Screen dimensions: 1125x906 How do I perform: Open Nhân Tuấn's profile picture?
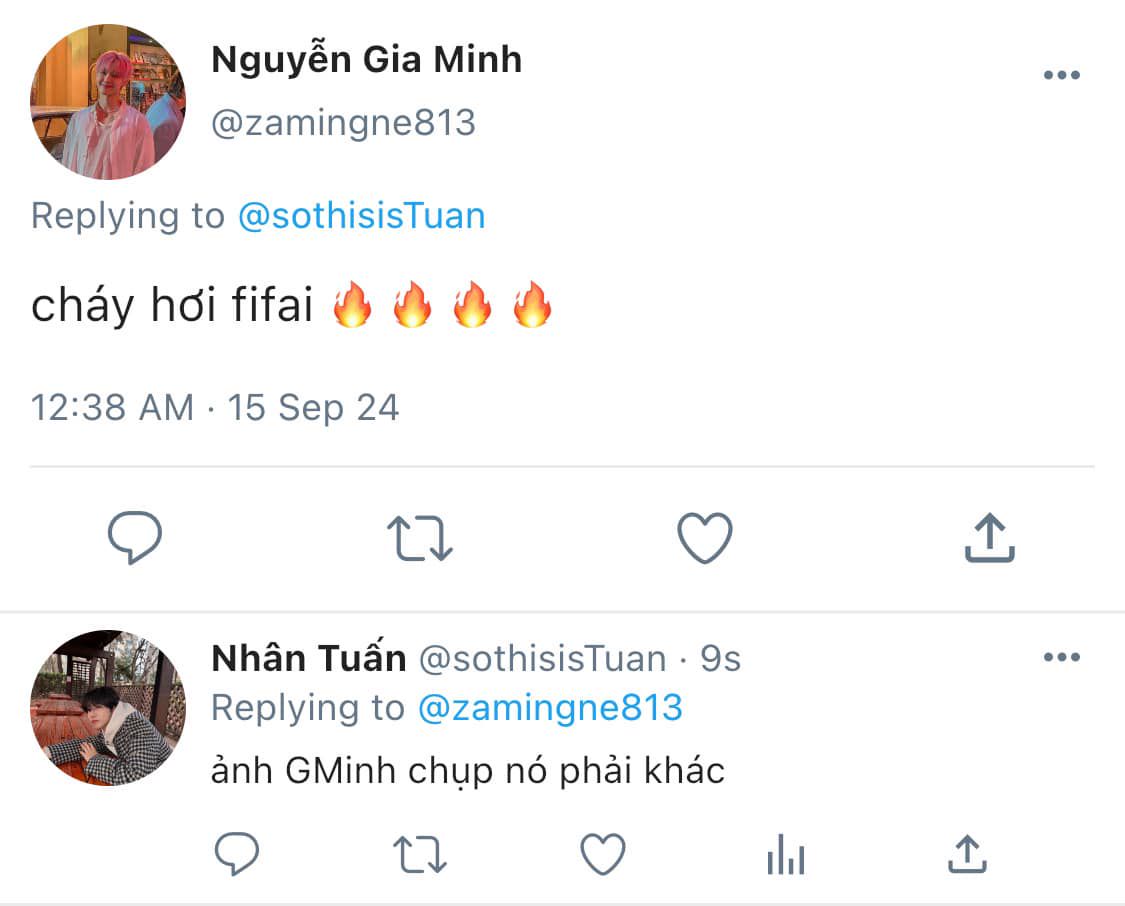pos(108,707)
